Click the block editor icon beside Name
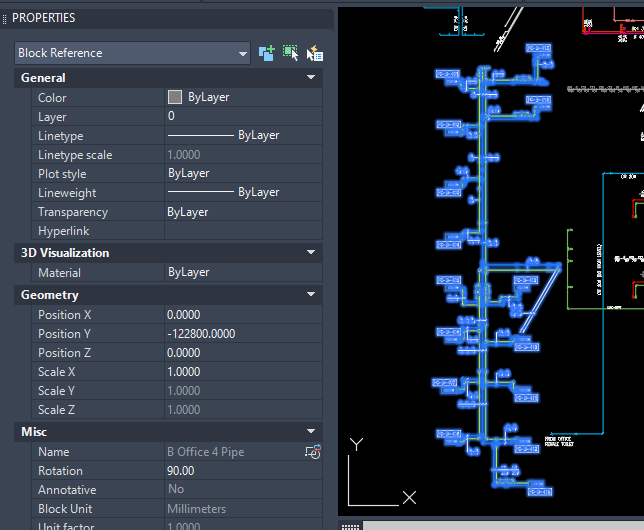Image resolution: width=644 pixels, height=530 pixels. 313,452
